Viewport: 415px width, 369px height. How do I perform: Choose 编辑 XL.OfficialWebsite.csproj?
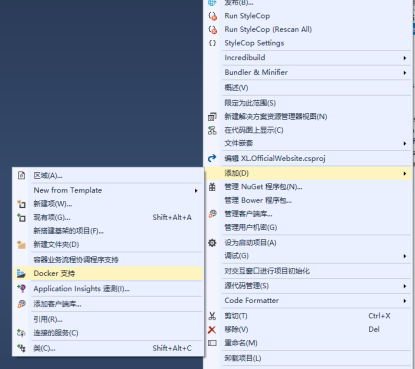pos(275,158)
